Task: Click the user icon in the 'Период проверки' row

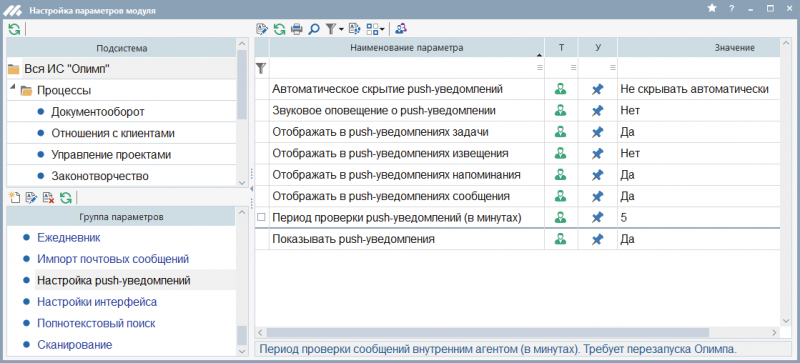Action: [561, 218]
